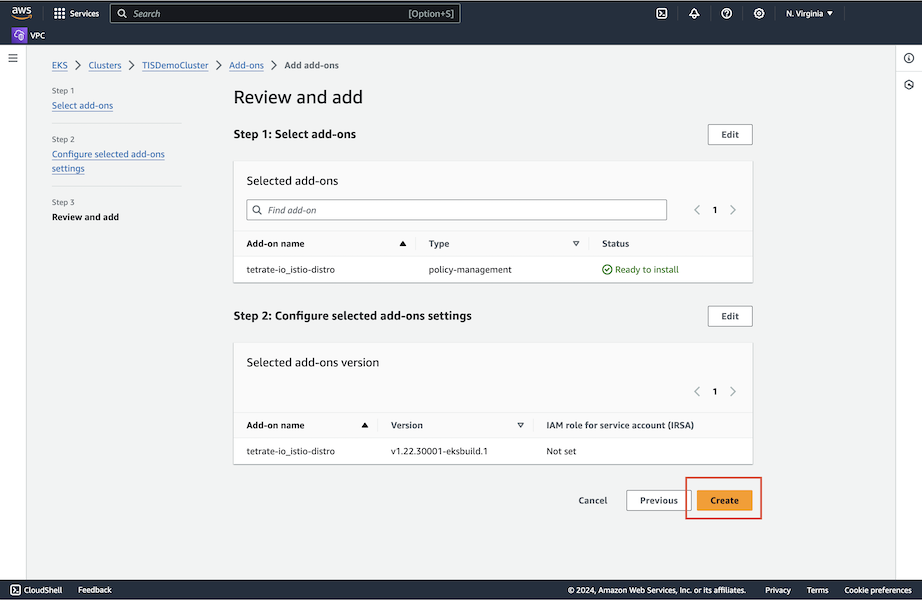Open the history clock panel icon

pyautogui.click(x=909, y=85)
